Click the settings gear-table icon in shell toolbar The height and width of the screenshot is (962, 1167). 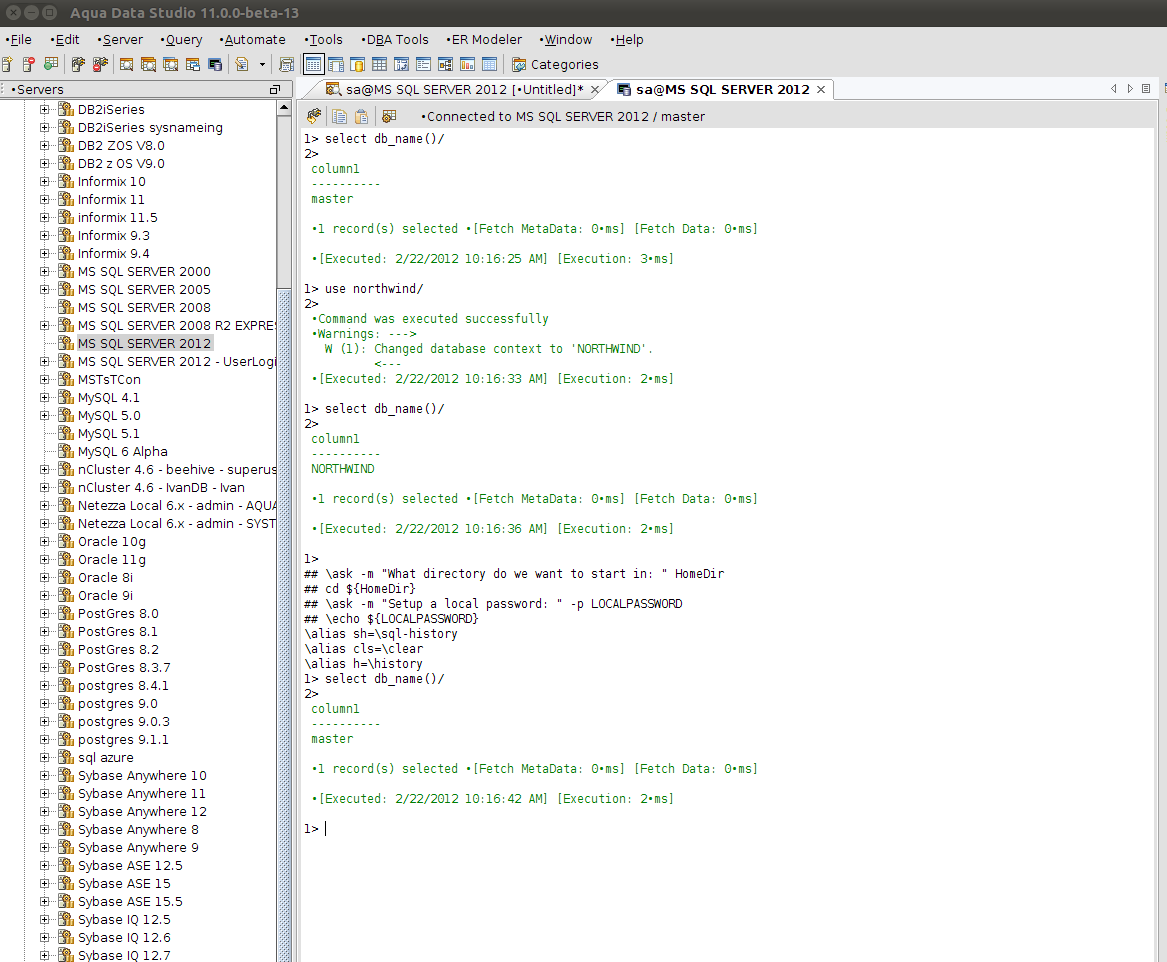point(389,116)
